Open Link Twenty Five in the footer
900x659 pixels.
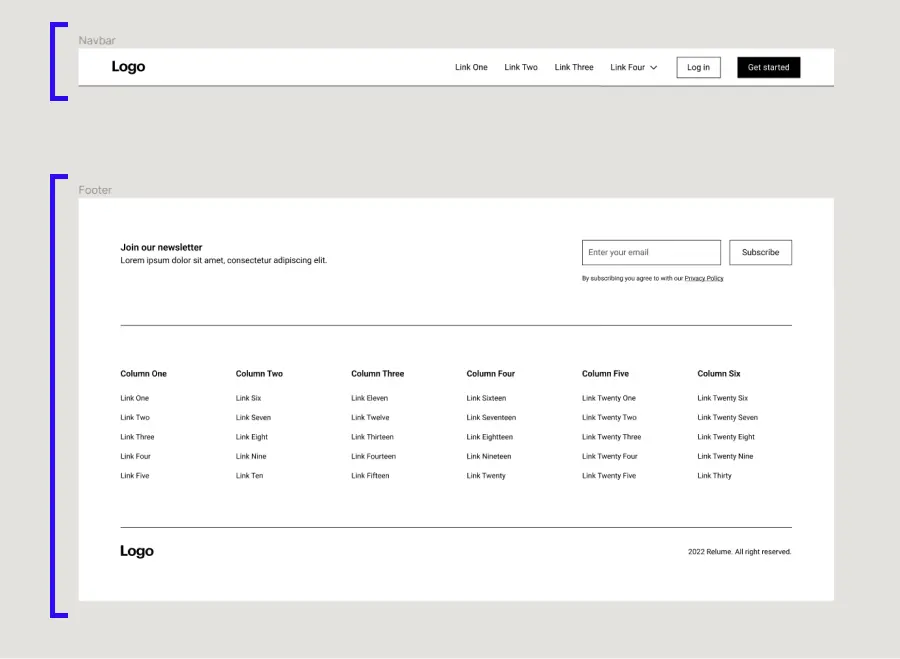(x=609, y=476)
